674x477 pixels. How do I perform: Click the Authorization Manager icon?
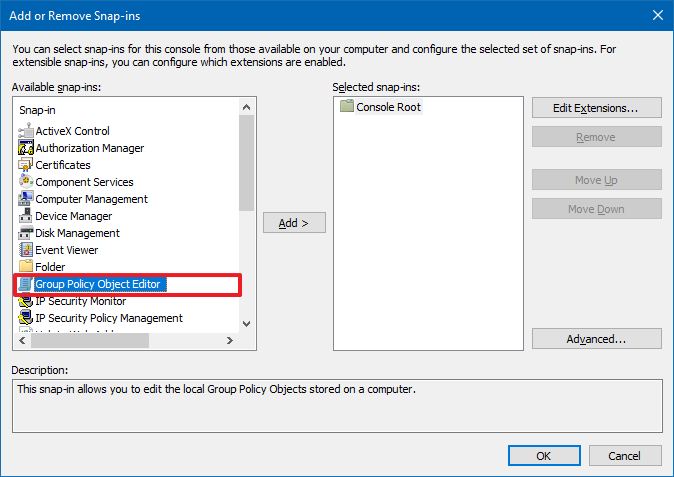tap(26, 148)
